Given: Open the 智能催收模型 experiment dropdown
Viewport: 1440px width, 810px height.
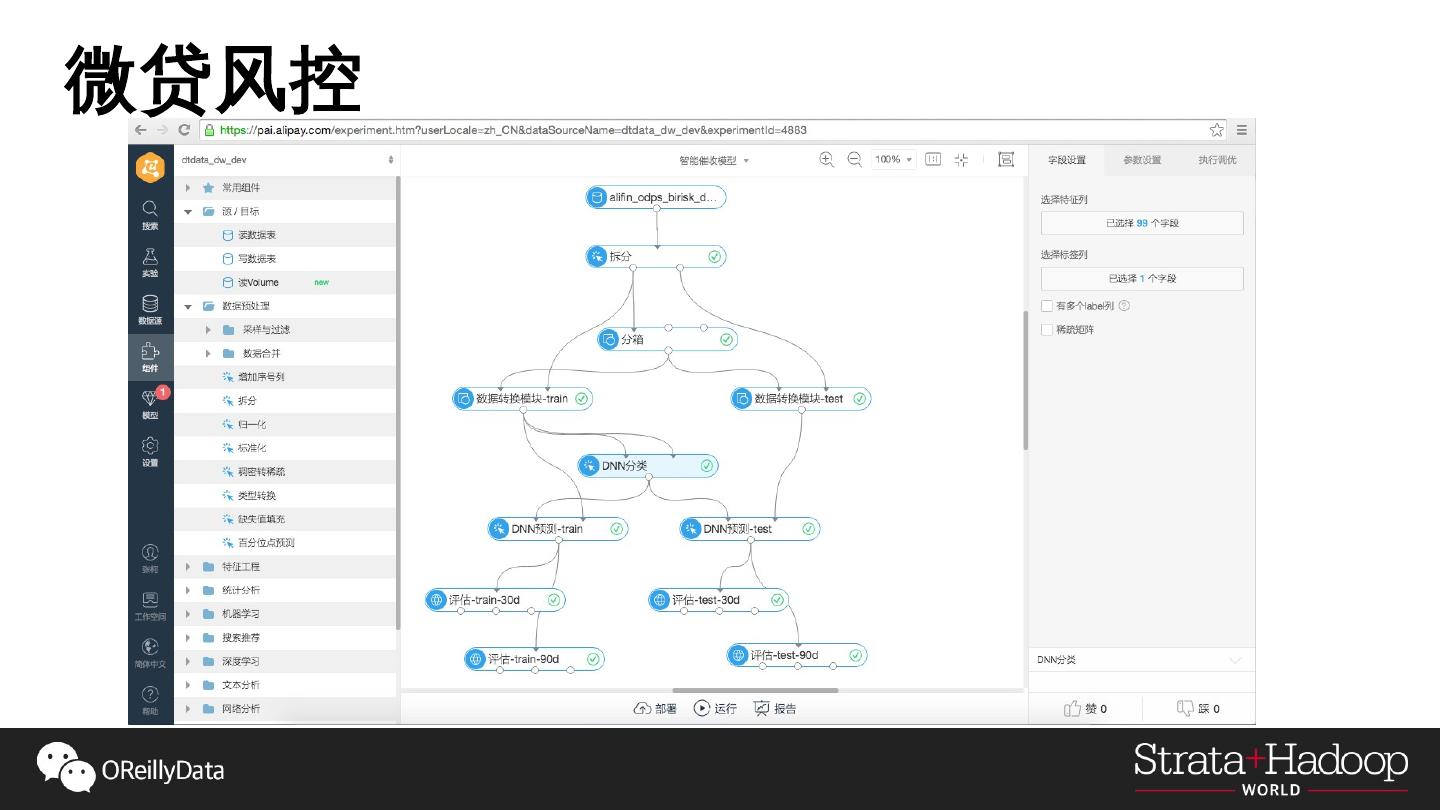Looking at the screenshot, I should (713, 160).
